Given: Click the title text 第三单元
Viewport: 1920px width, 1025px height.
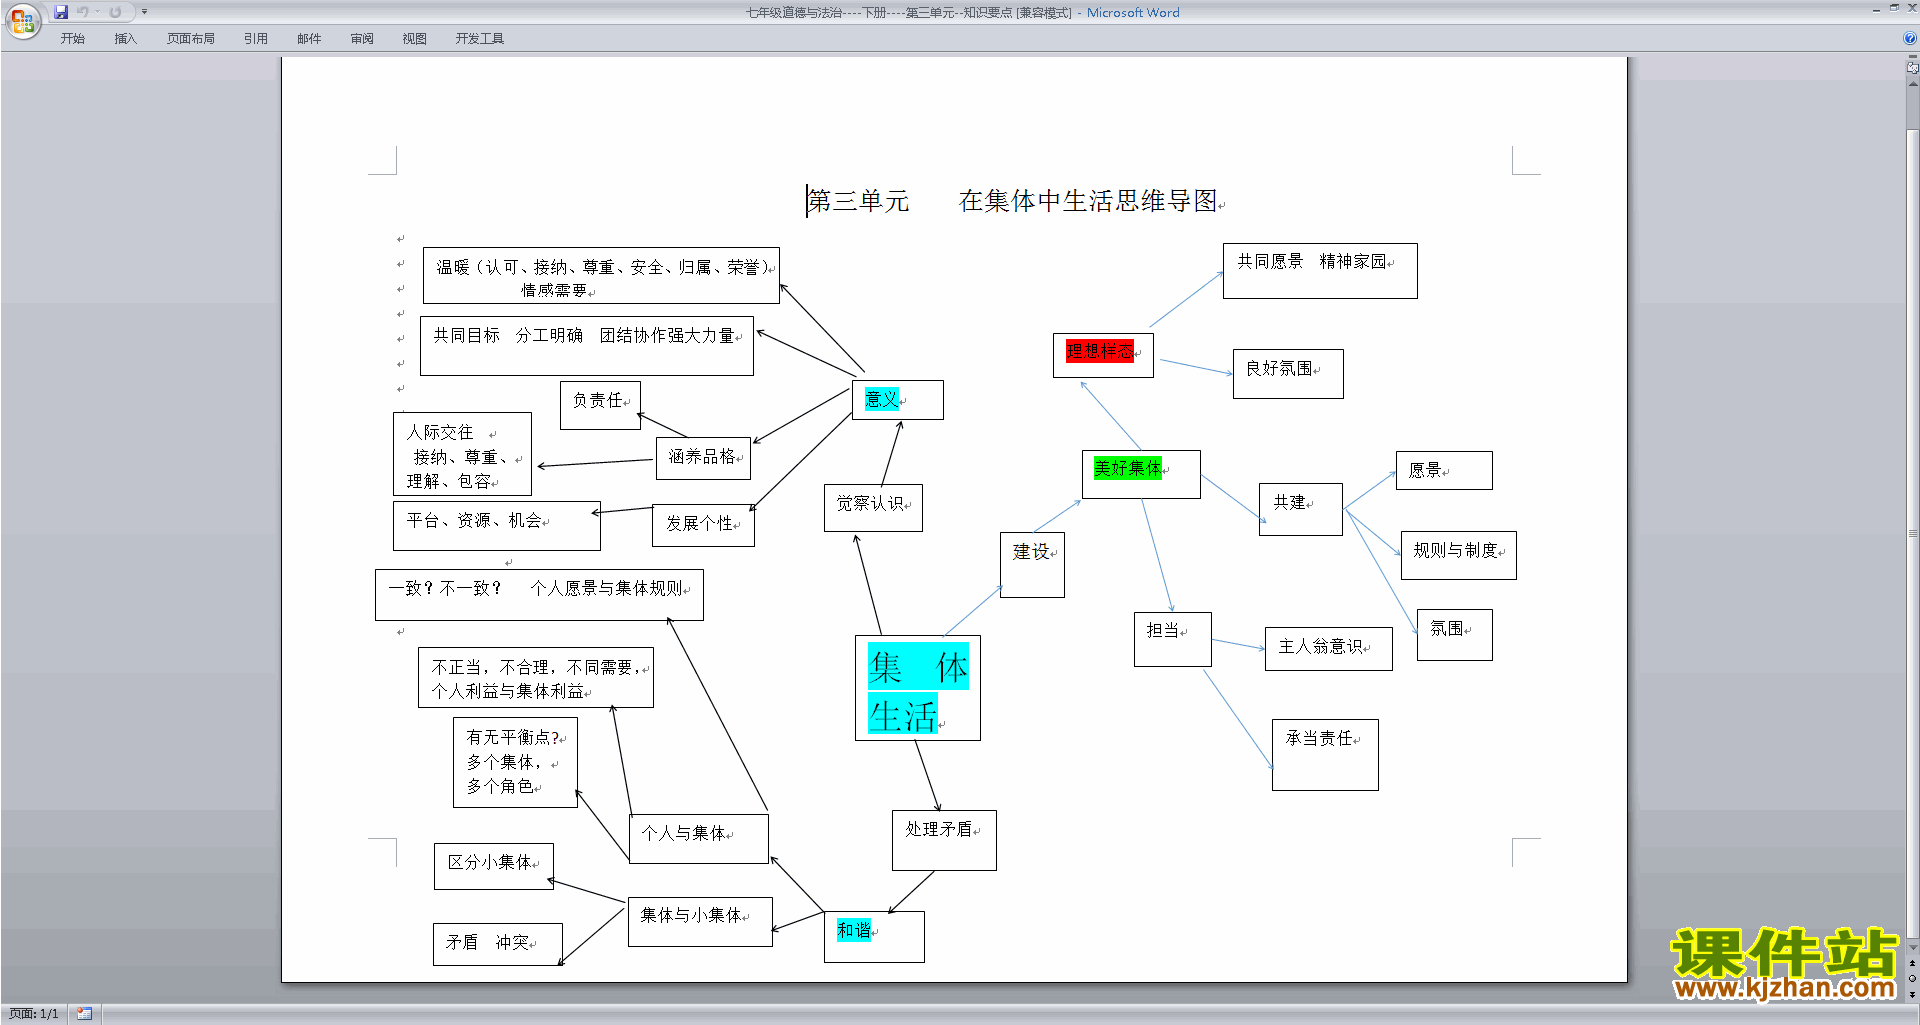Looking at the screenshot, I should pyautogui.click(x=858, y=201).
